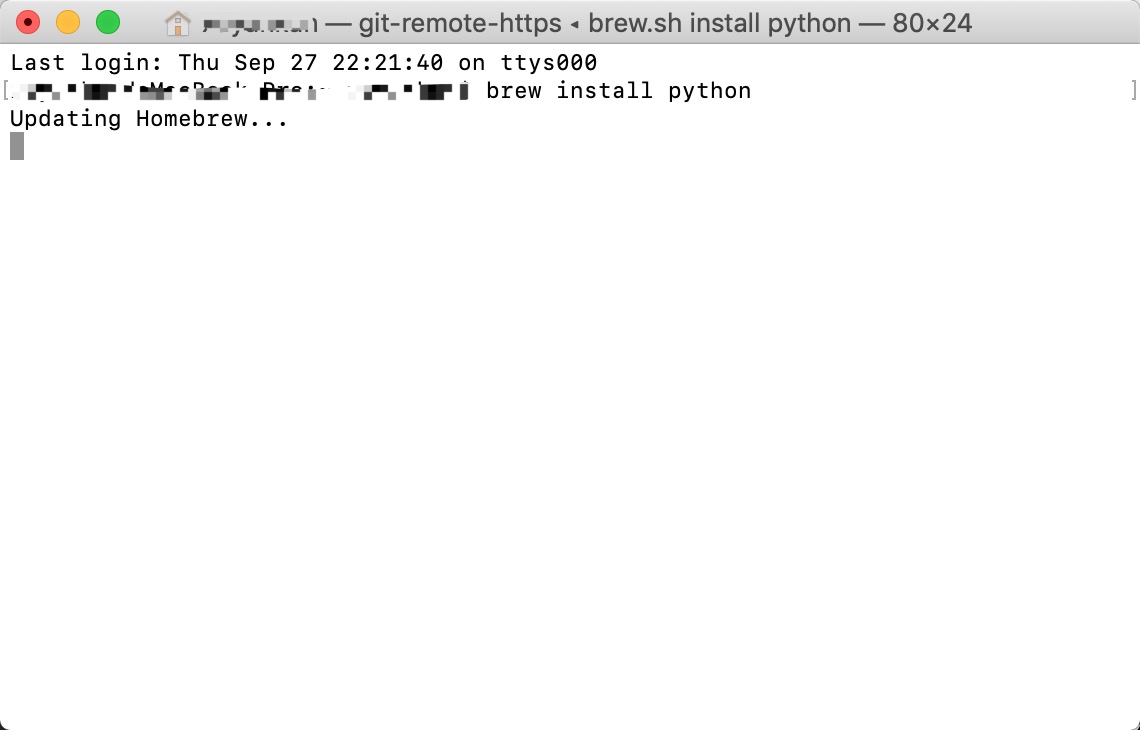
Task: Select the red close traffic light icon
Action: click(x=27, y=21)
